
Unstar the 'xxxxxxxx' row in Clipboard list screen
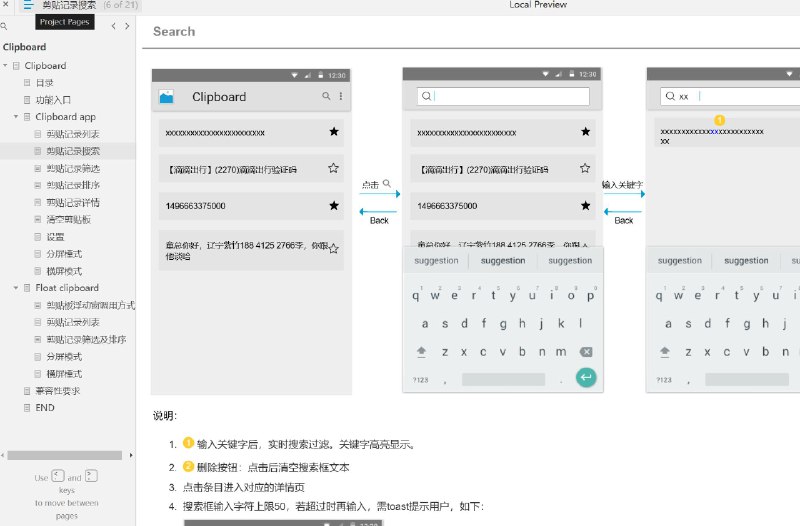click(334, 132)
